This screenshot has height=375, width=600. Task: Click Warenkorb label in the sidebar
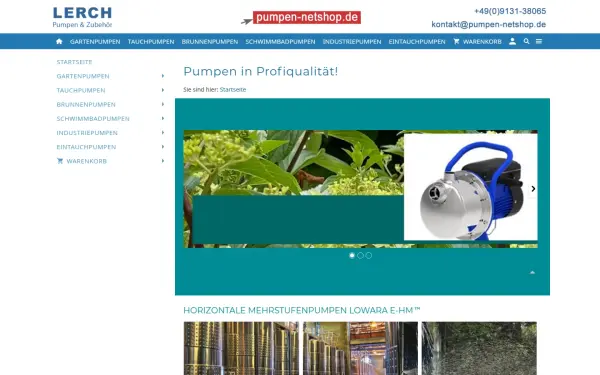point(86,161)
